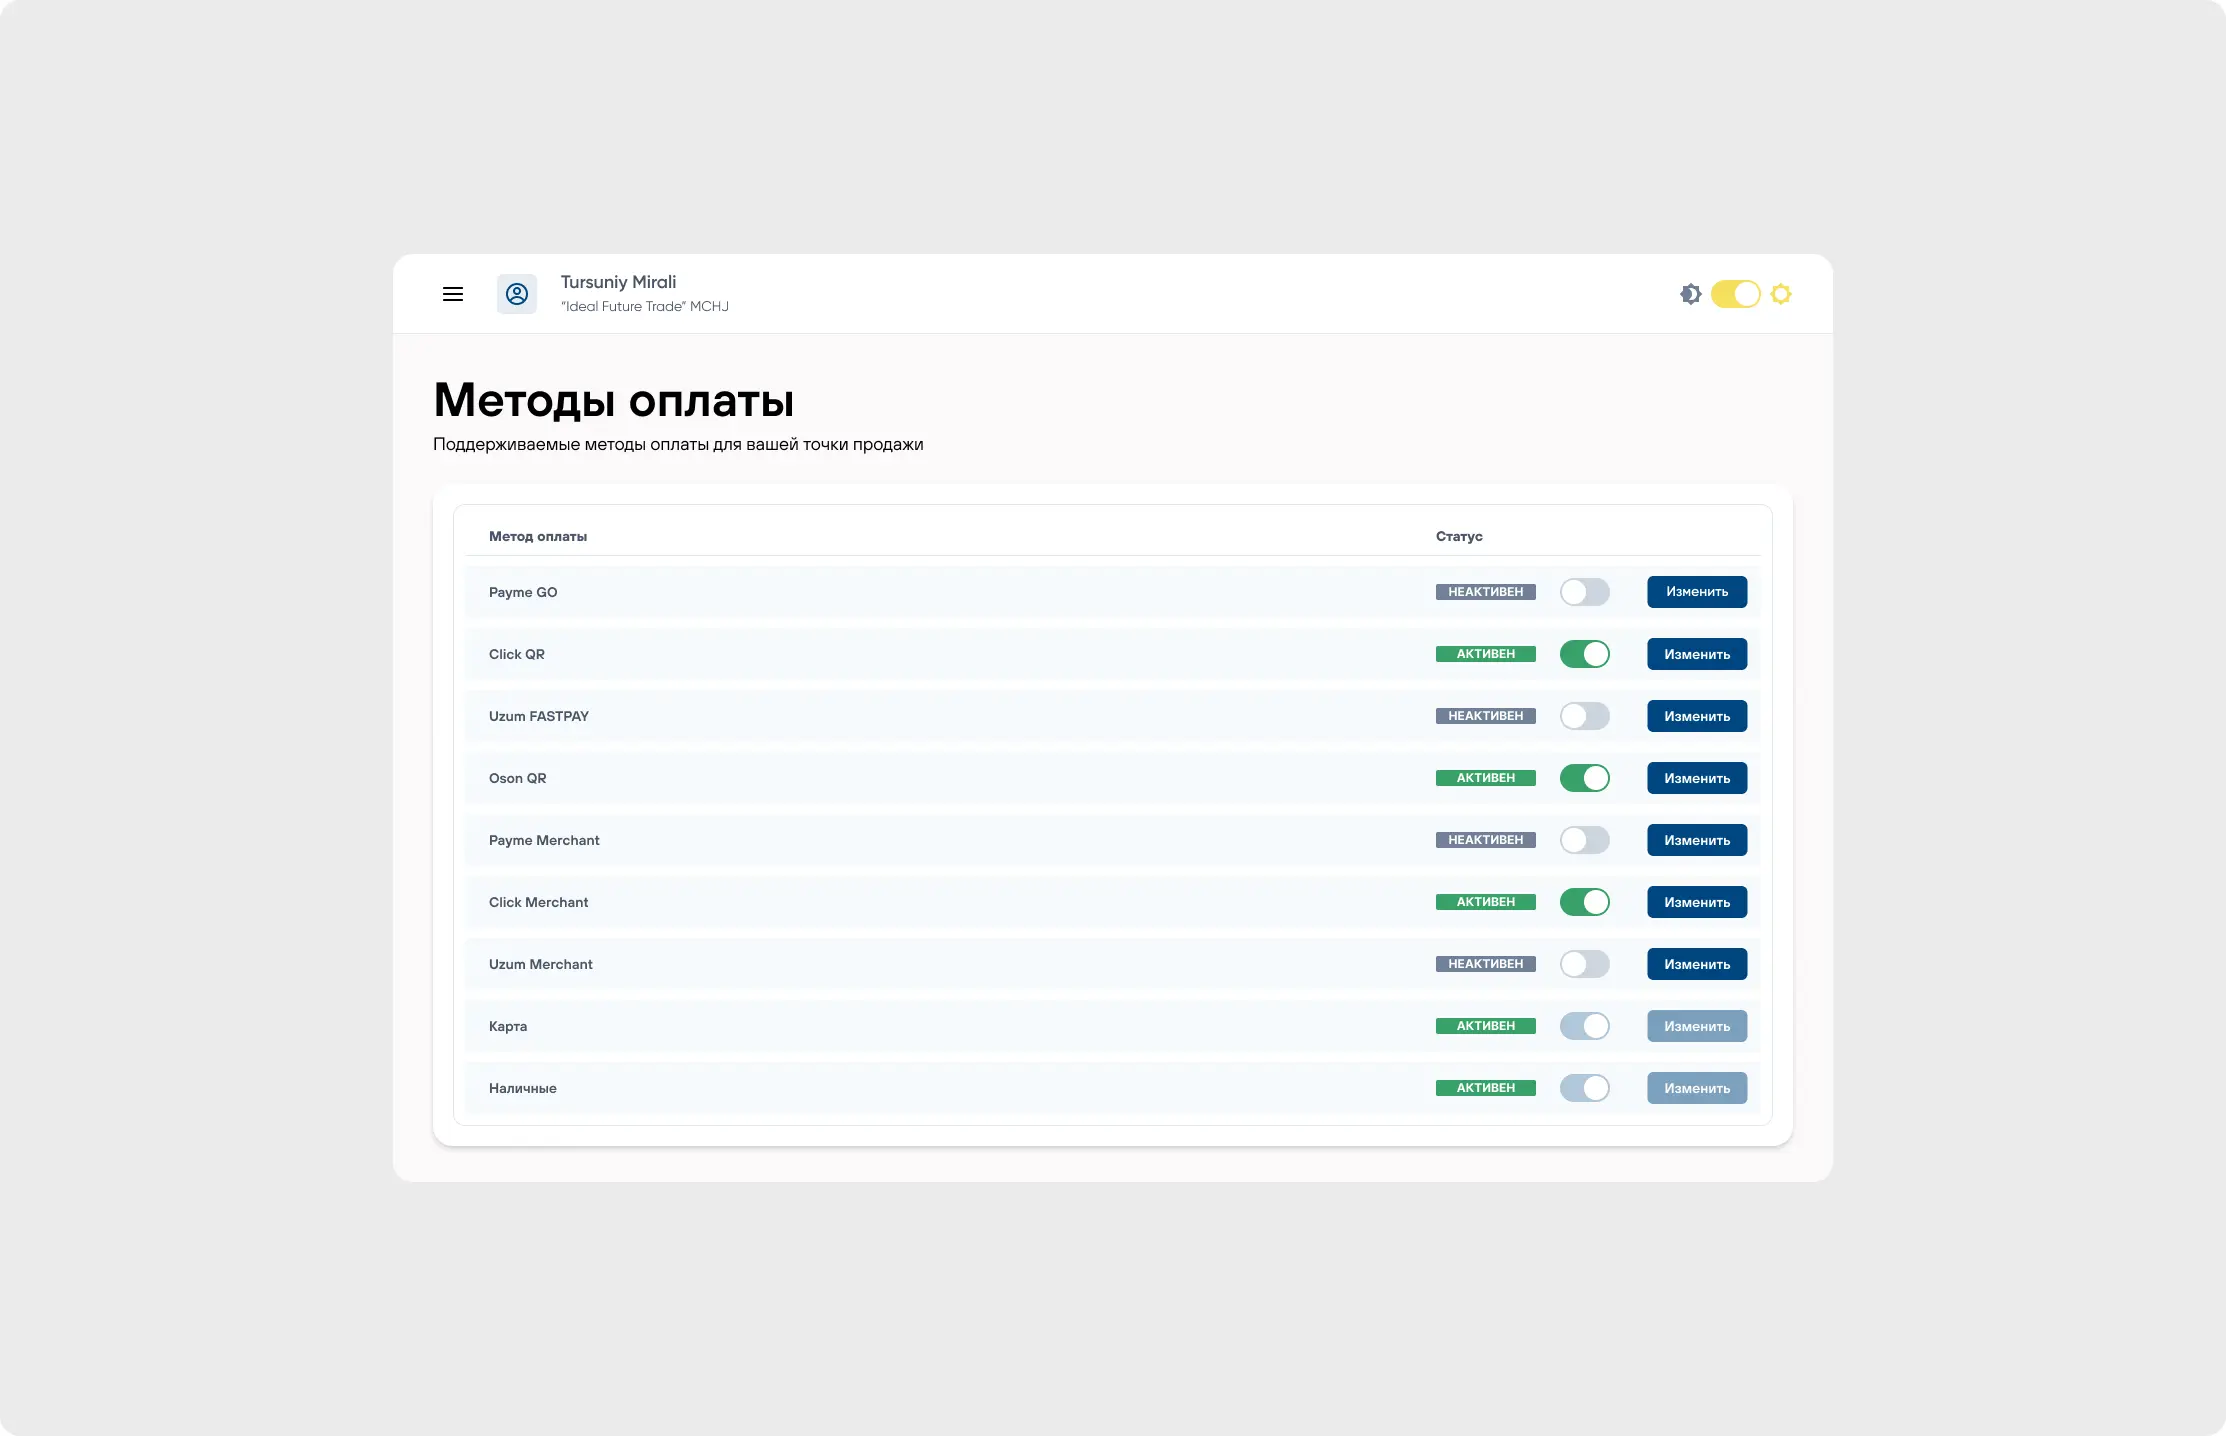Enable the Payme GO toggle
Screen dimensions: 2226x1436
(x=1585, y=592)
